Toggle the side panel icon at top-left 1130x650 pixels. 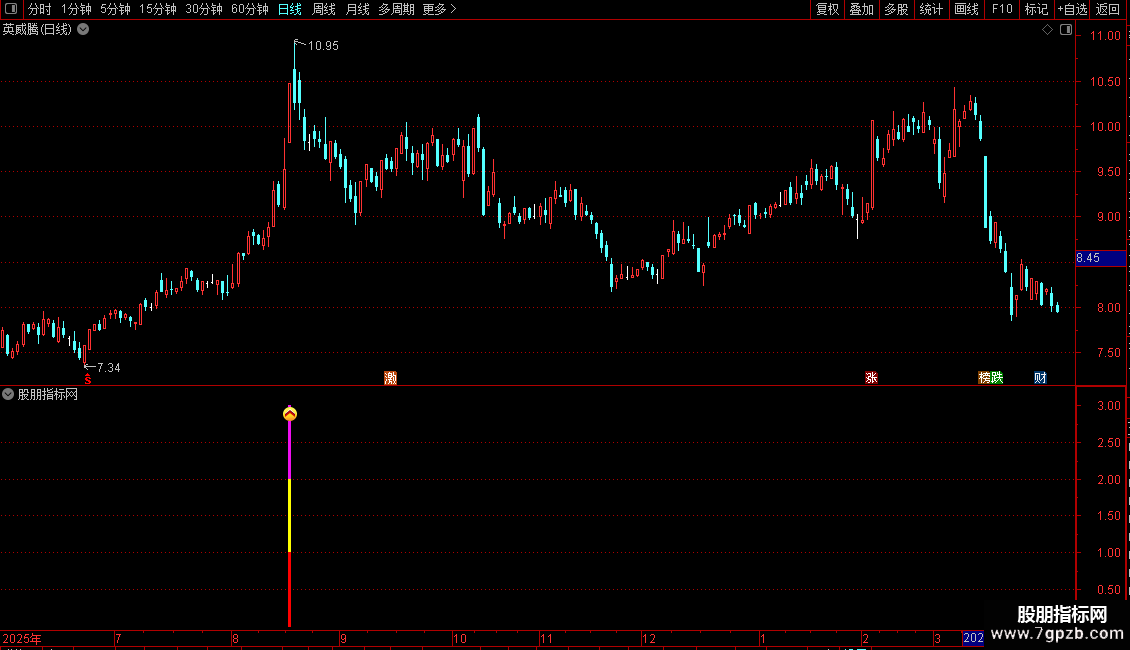click(11, 9)
